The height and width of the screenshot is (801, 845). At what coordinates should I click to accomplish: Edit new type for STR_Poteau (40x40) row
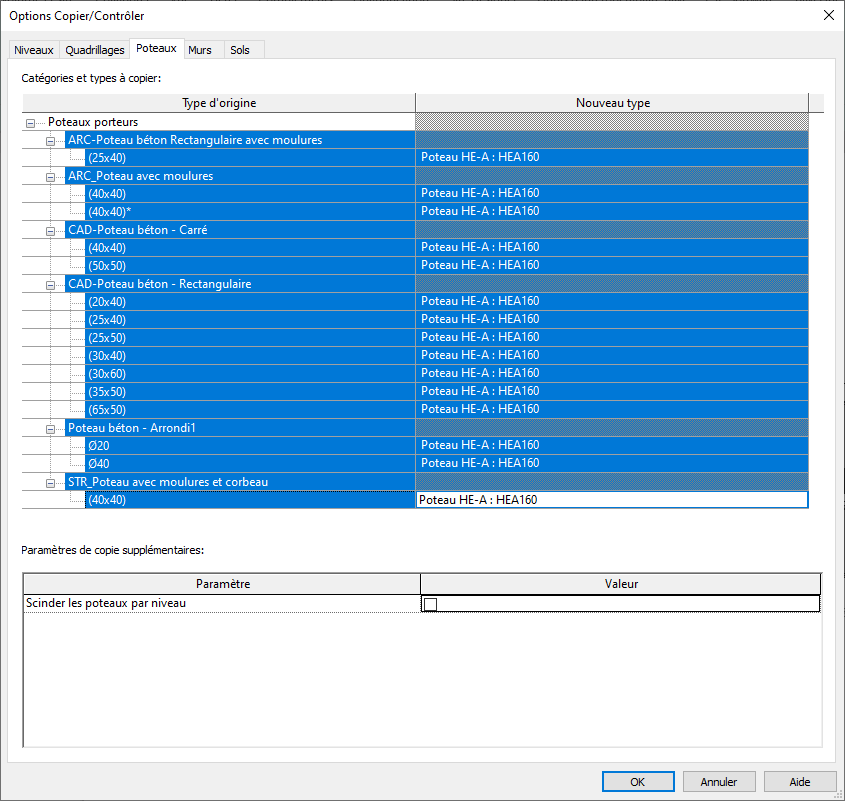[x=611, y=500]
